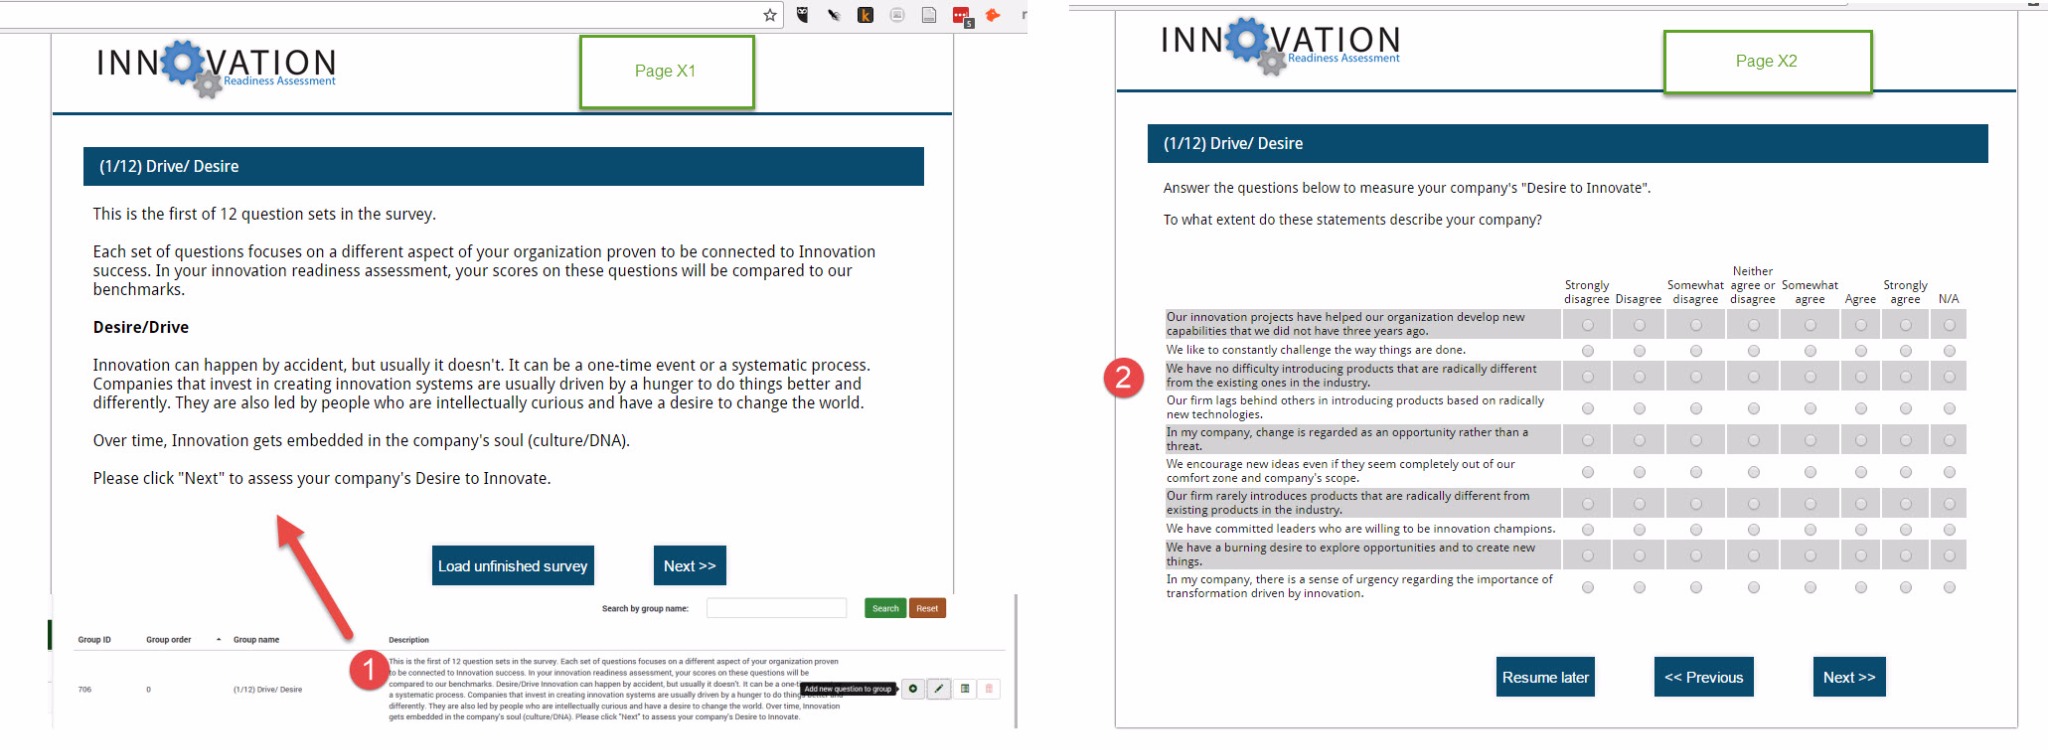Click the Group name column header

click(256, 640)
